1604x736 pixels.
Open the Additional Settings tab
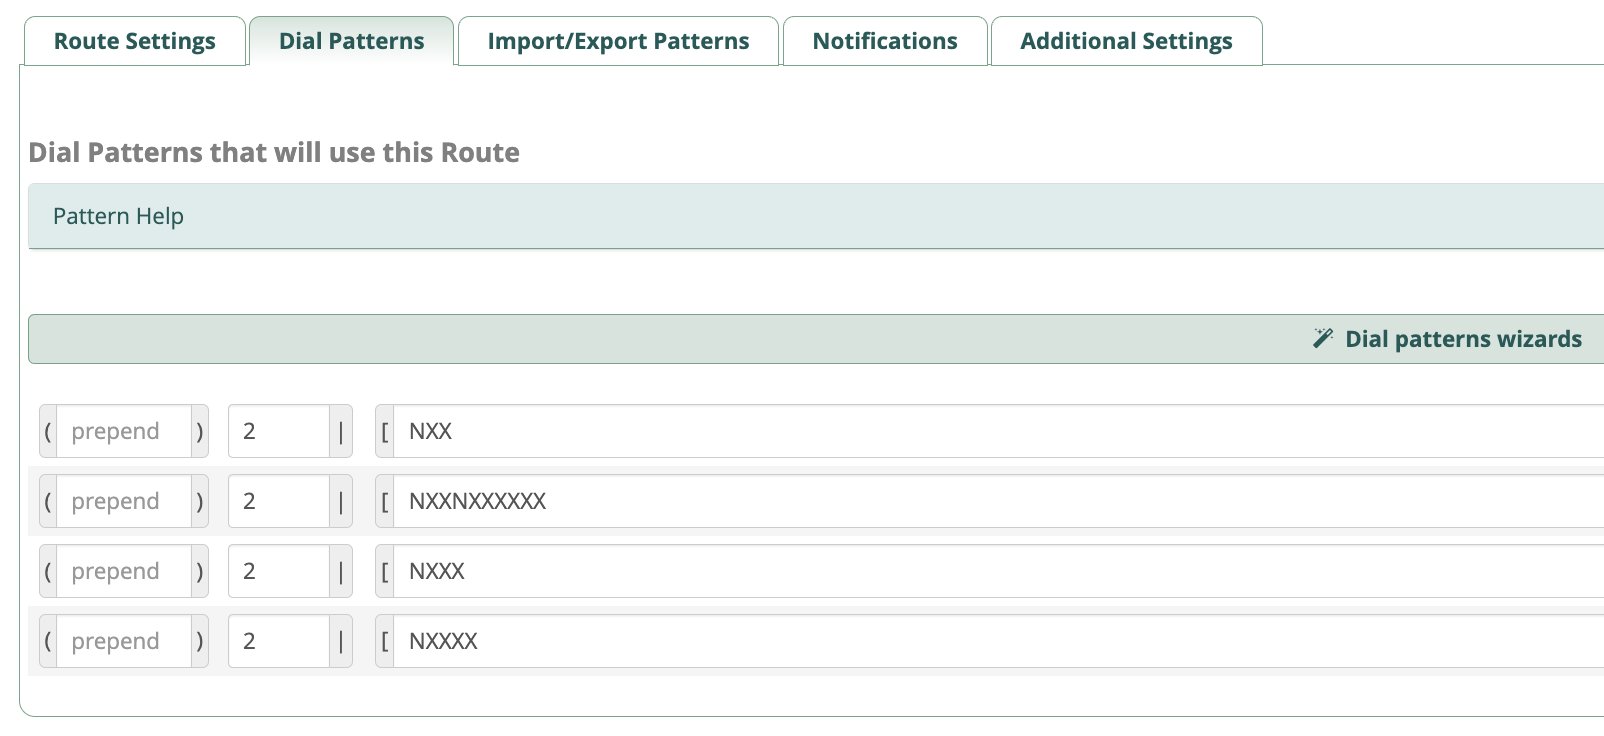click(1126, 41)
